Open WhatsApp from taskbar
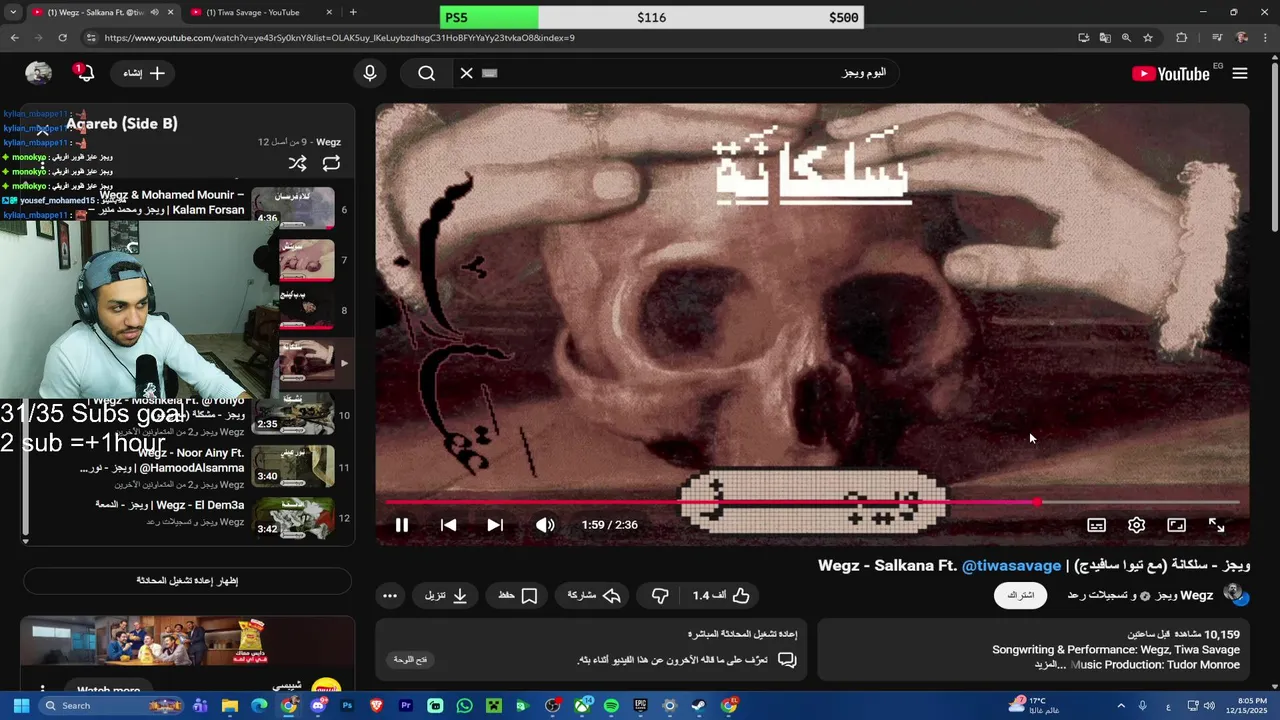This screenshot has width=1280, height=720. tap(464, 705)
